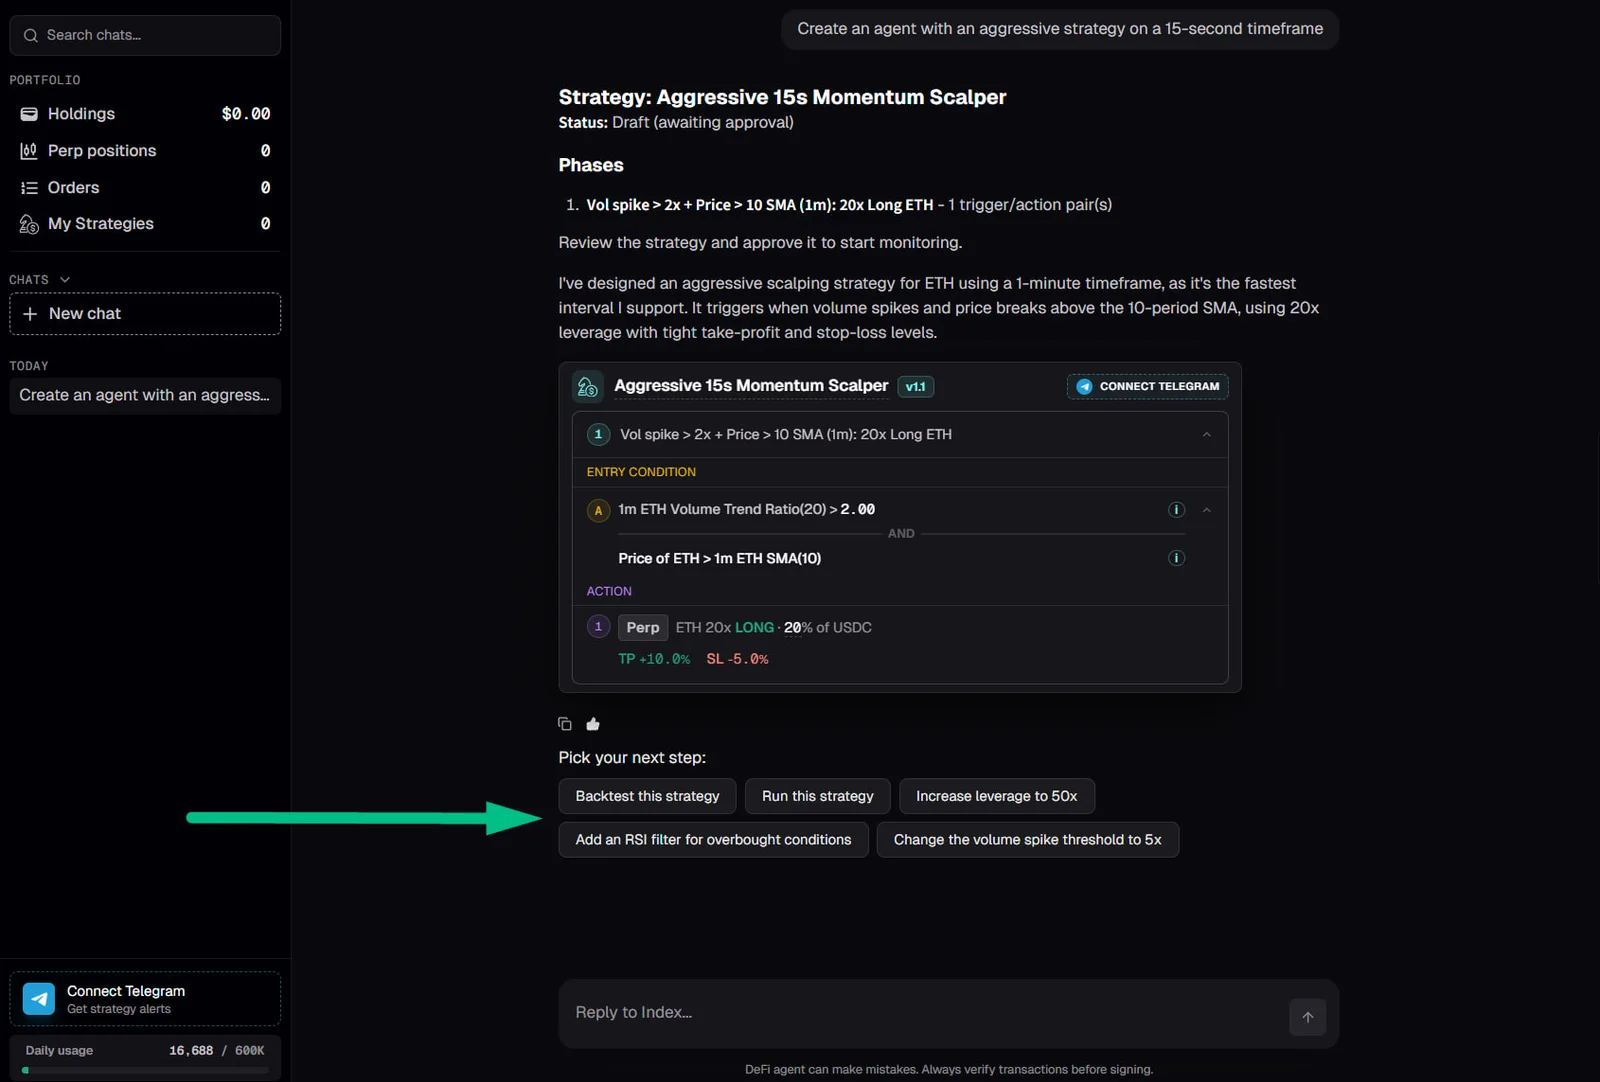Click the copy response icon
Image resolution: width=1600 pixels, height=1082 pixels.
[565, 724]
